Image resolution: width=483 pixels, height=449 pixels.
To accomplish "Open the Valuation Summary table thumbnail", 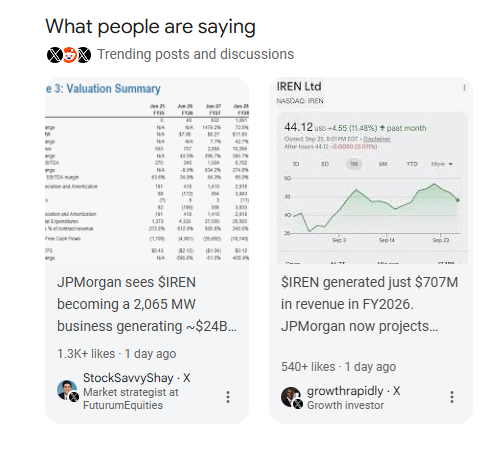I will pos(147,171).
